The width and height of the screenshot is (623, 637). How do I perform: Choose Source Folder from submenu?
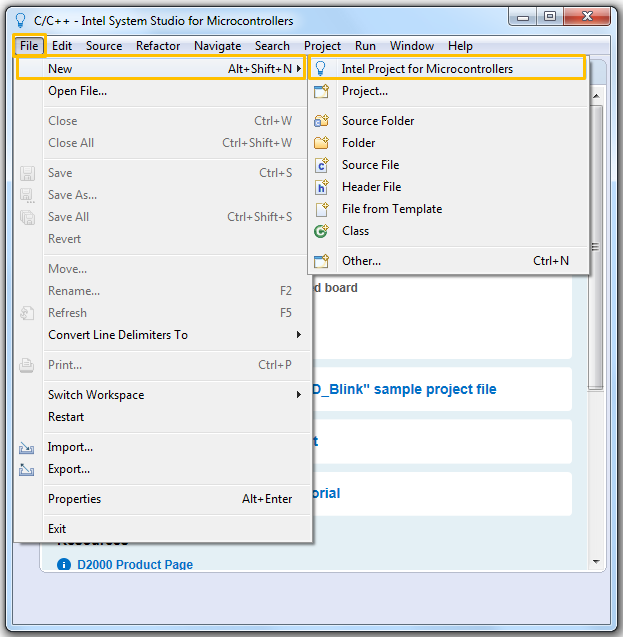(448, 121)
